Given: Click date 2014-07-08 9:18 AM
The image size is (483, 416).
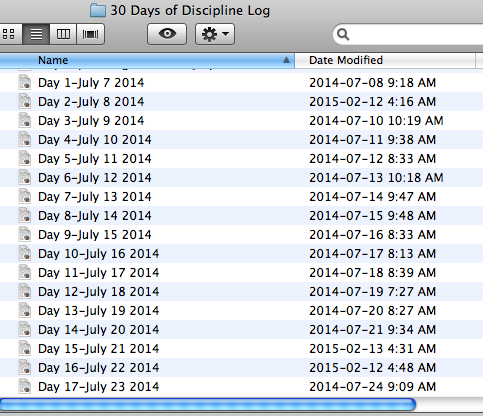Looking at the screenshot, I should tap(373, 83).
